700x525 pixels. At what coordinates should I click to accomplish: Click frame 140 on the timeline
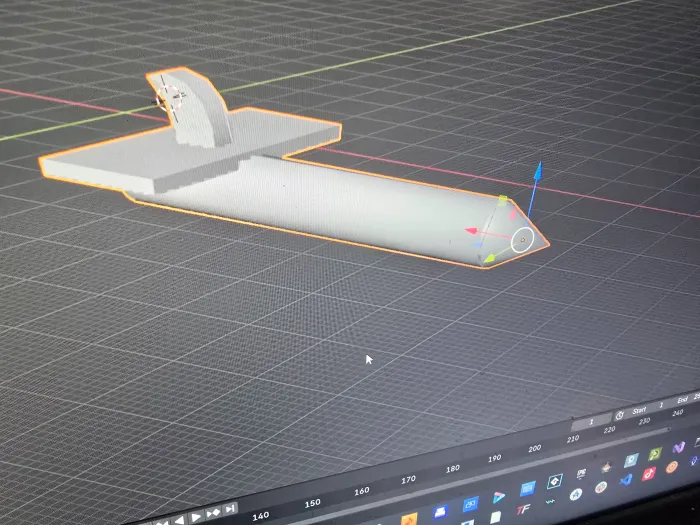click(261, 517)
